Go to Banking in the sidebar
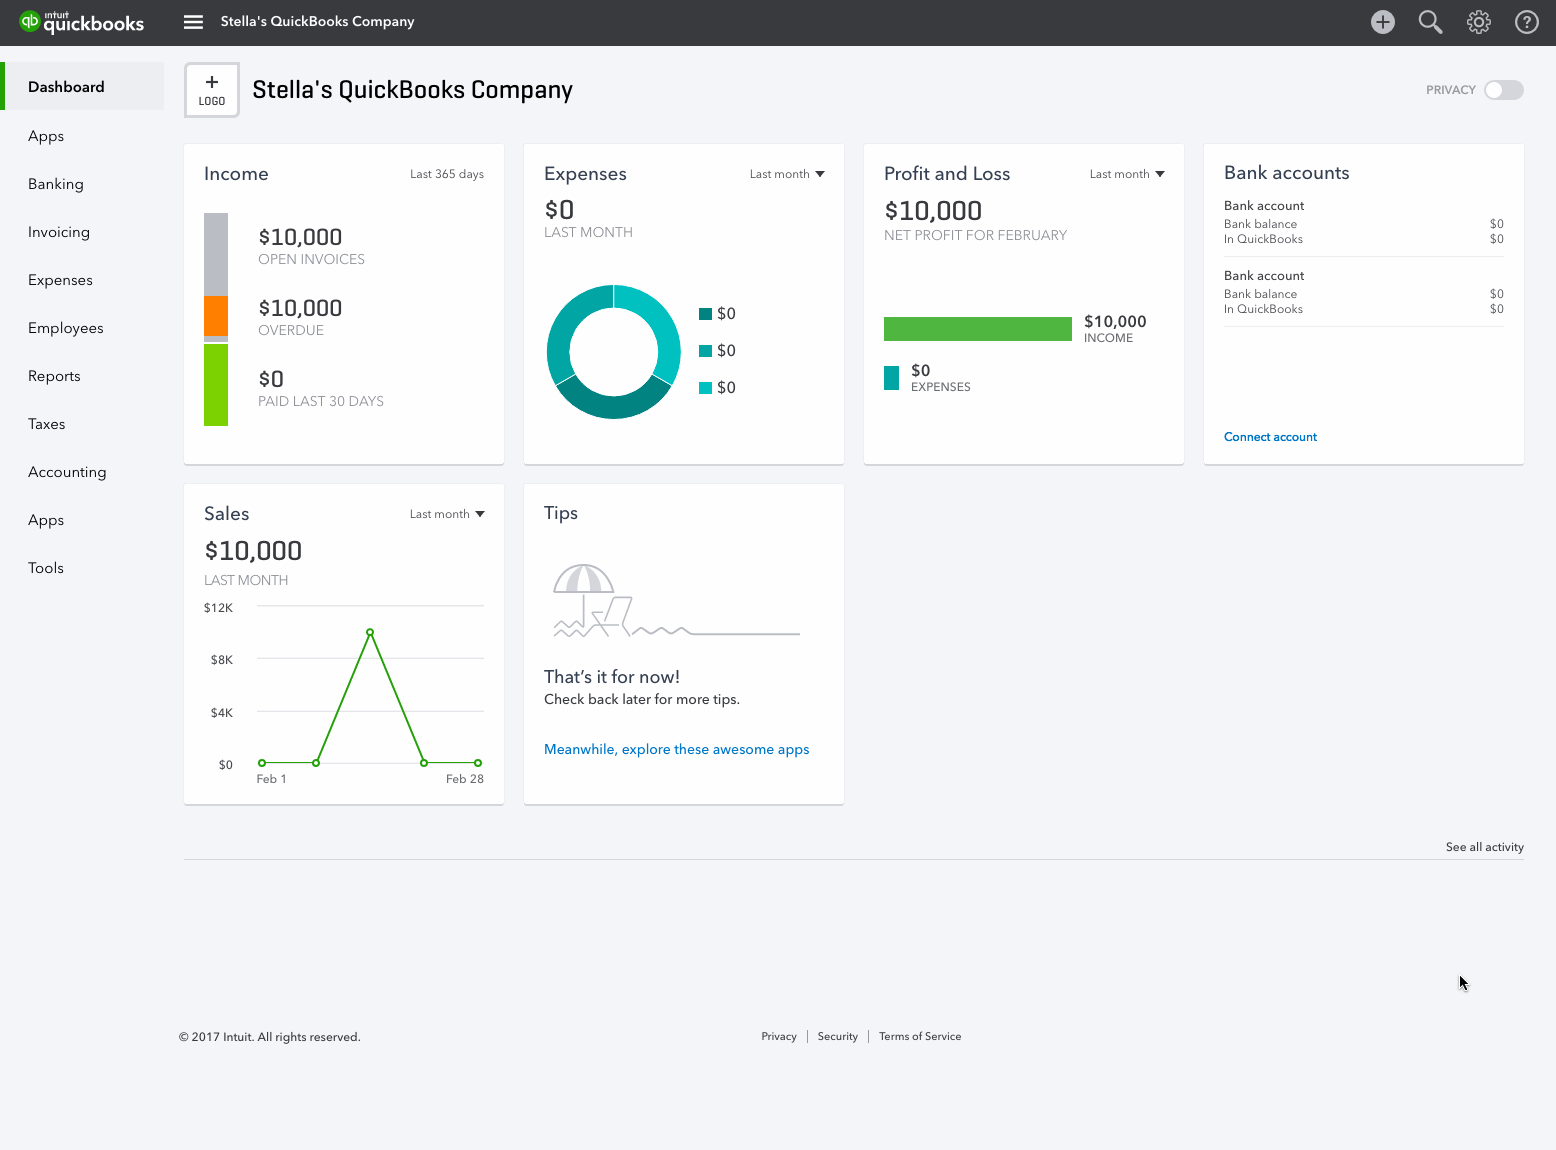This screenshot has height=1150, width=1556. [x=56, y=184]
